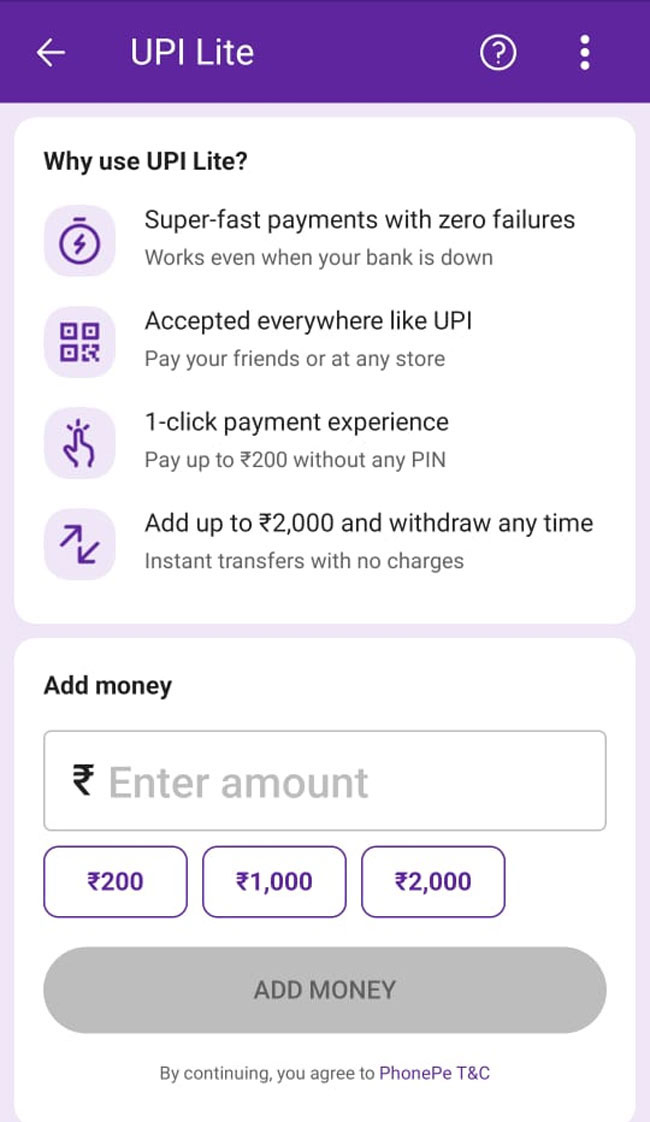Tap the UPI Lite header title
This screenshot has height=1122, width=650.
tap(192, 53)
